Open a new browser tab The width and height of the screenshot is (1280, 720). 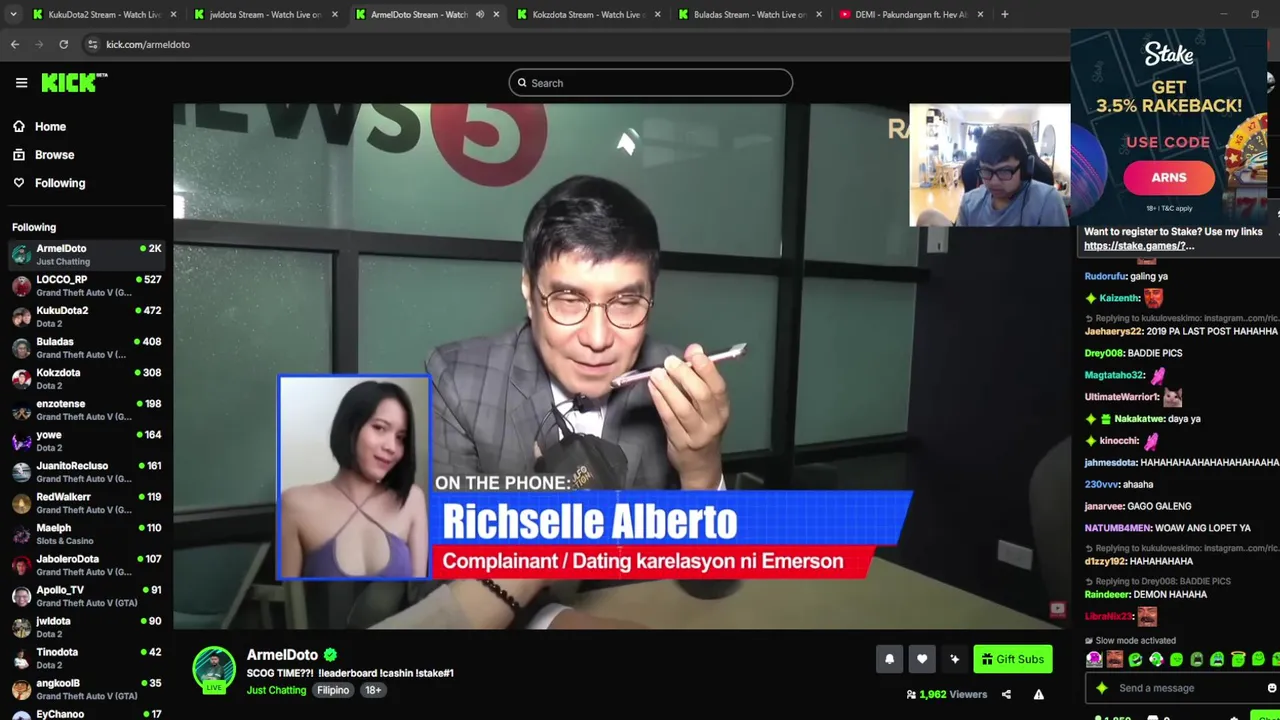(1004, 14)
